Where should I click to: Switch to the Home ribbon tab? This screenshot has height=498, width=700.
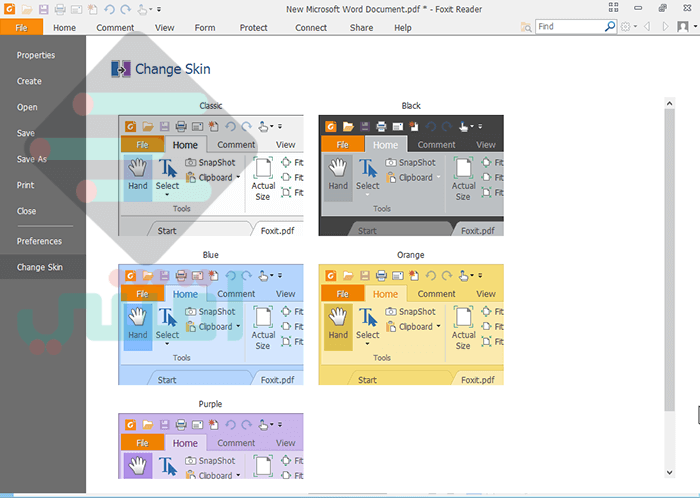coord(64,28)
